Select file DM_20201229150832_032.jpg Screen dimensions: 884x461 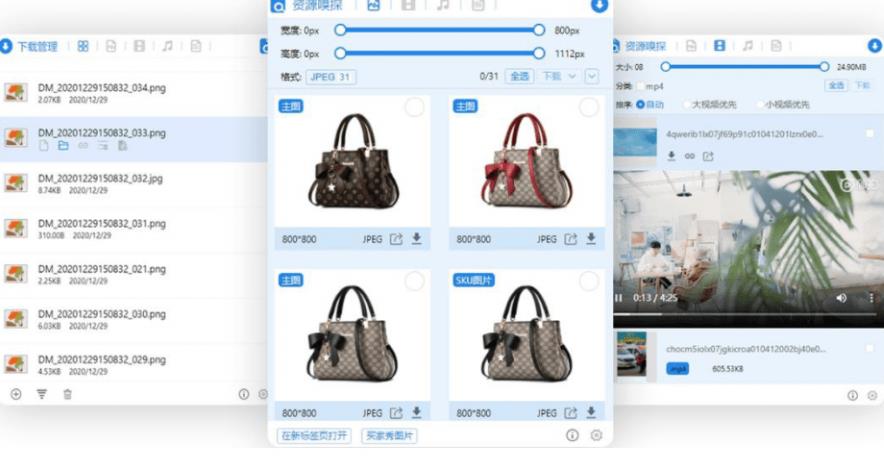134,184
